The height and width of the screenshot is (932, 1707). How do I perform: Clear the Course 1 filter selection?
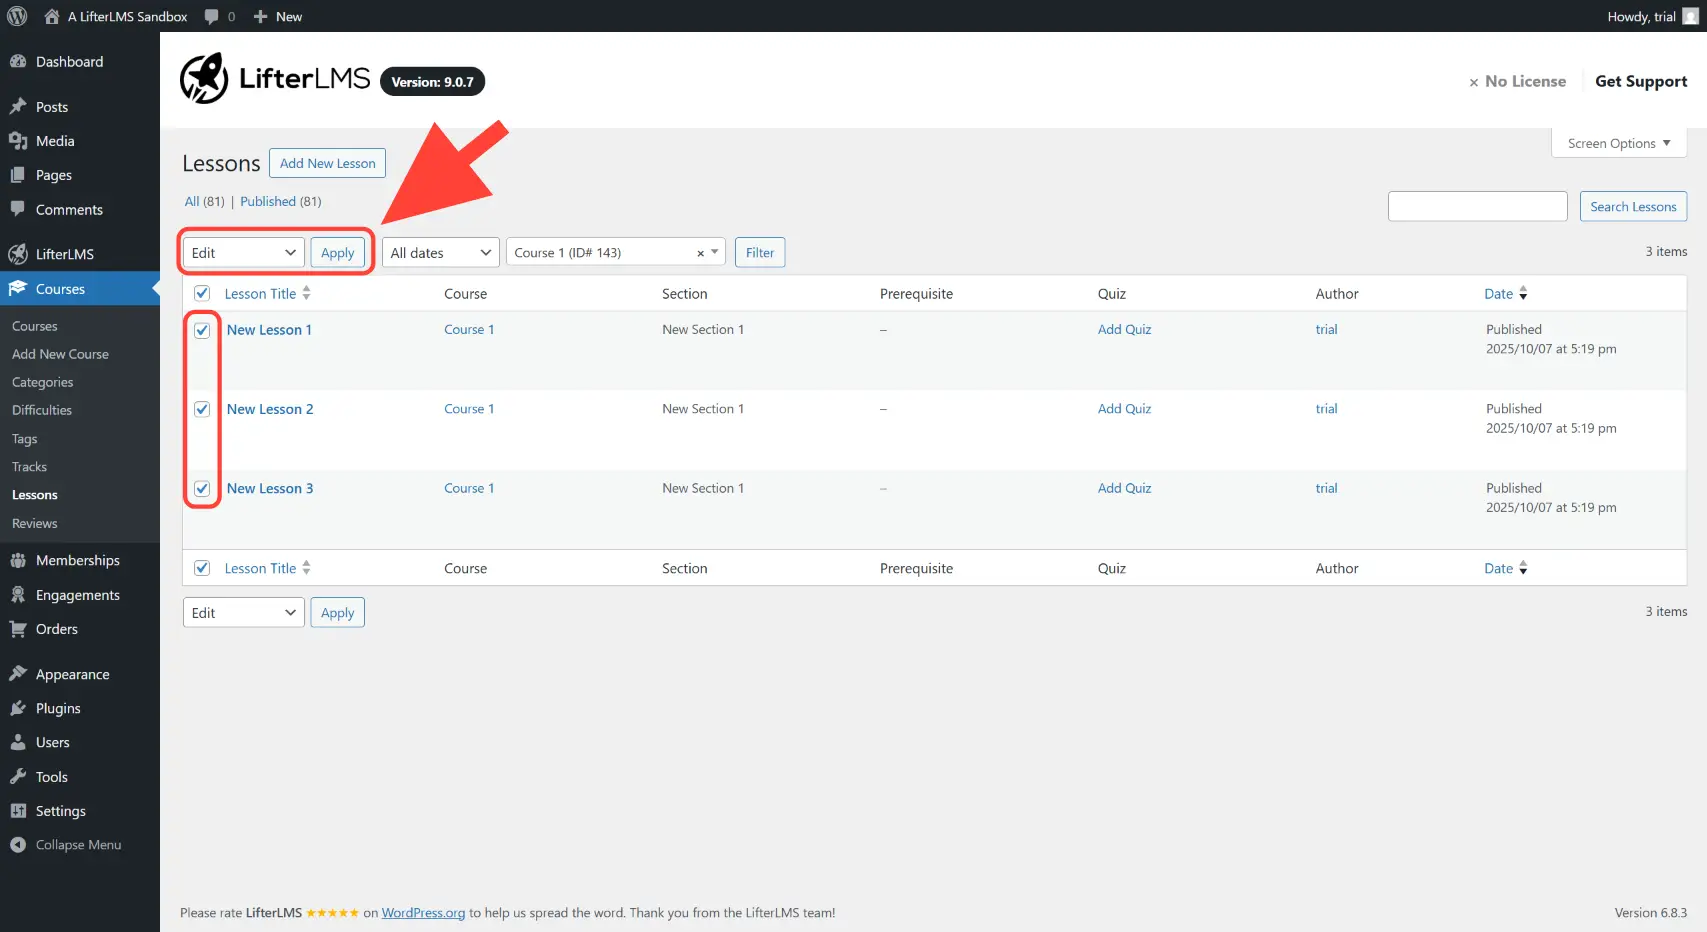[700, 253]
